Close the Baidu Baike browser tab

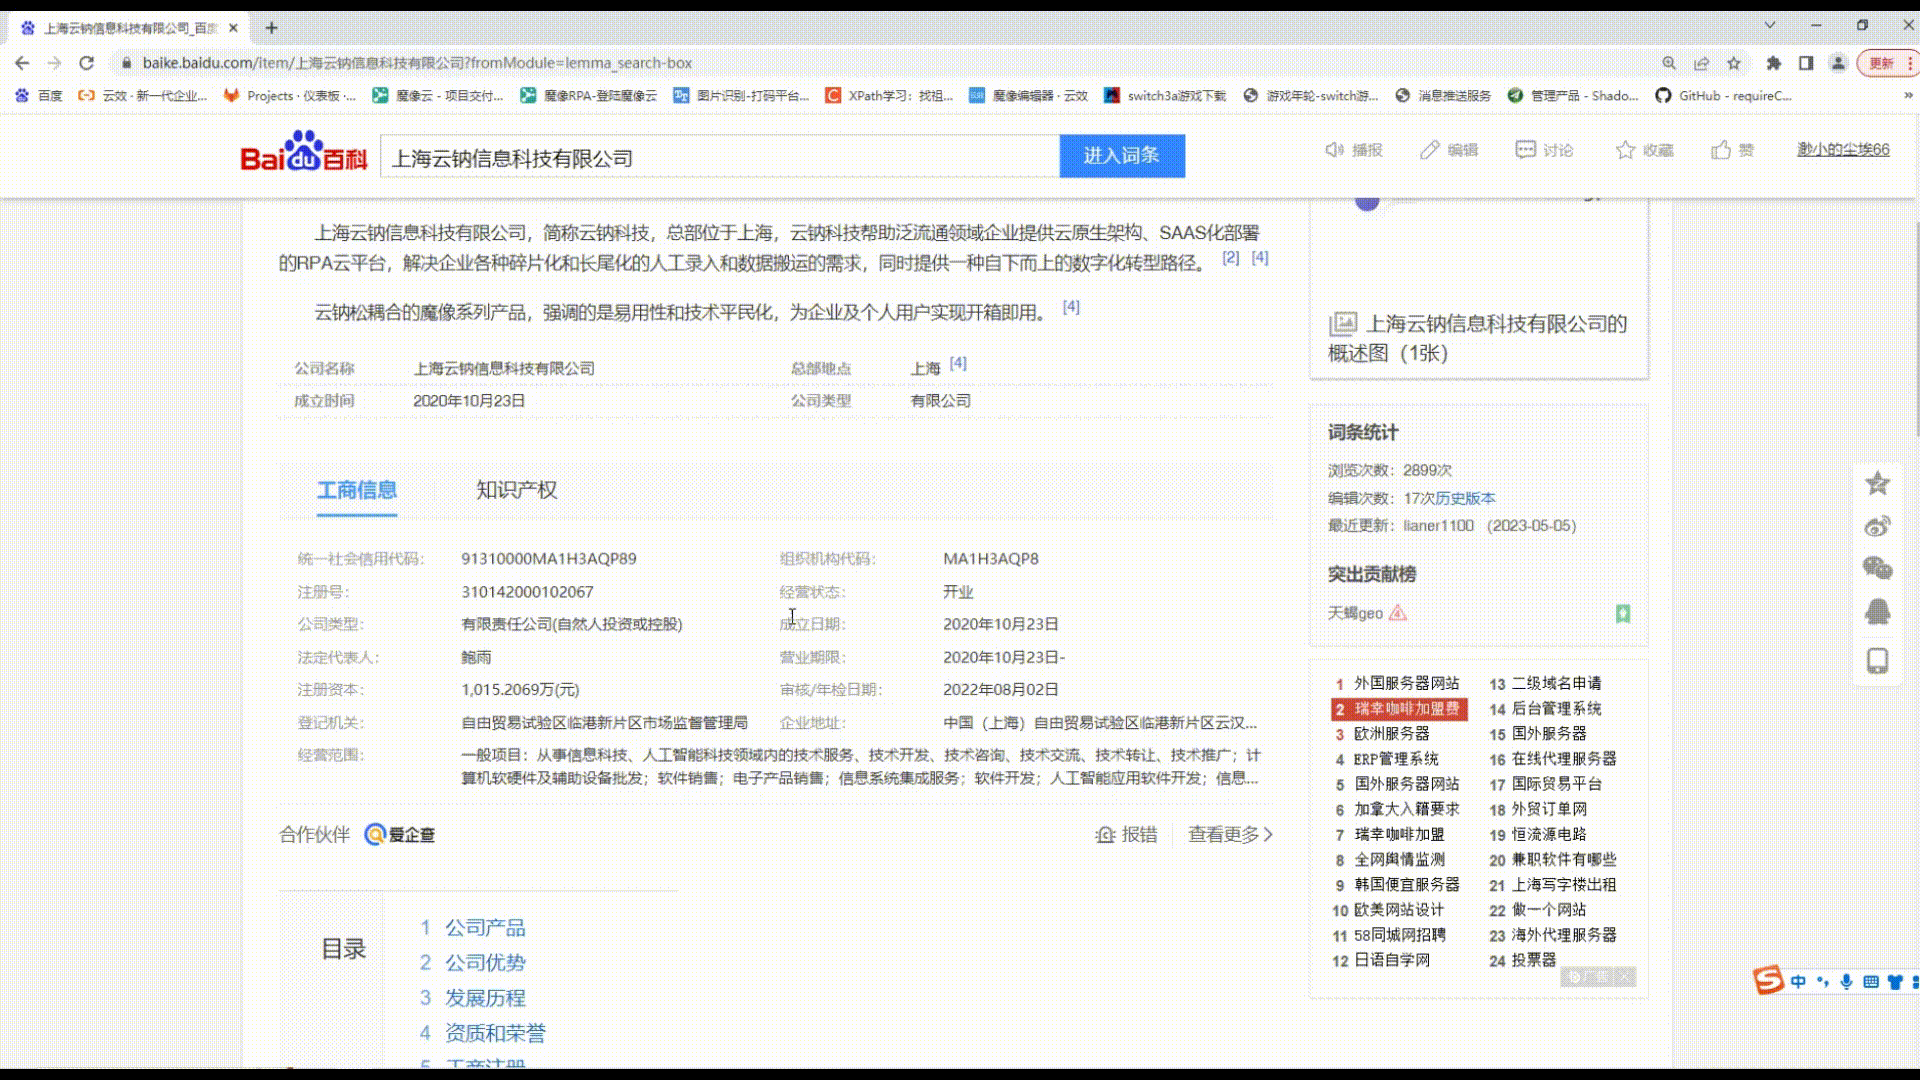coord(233,28)
